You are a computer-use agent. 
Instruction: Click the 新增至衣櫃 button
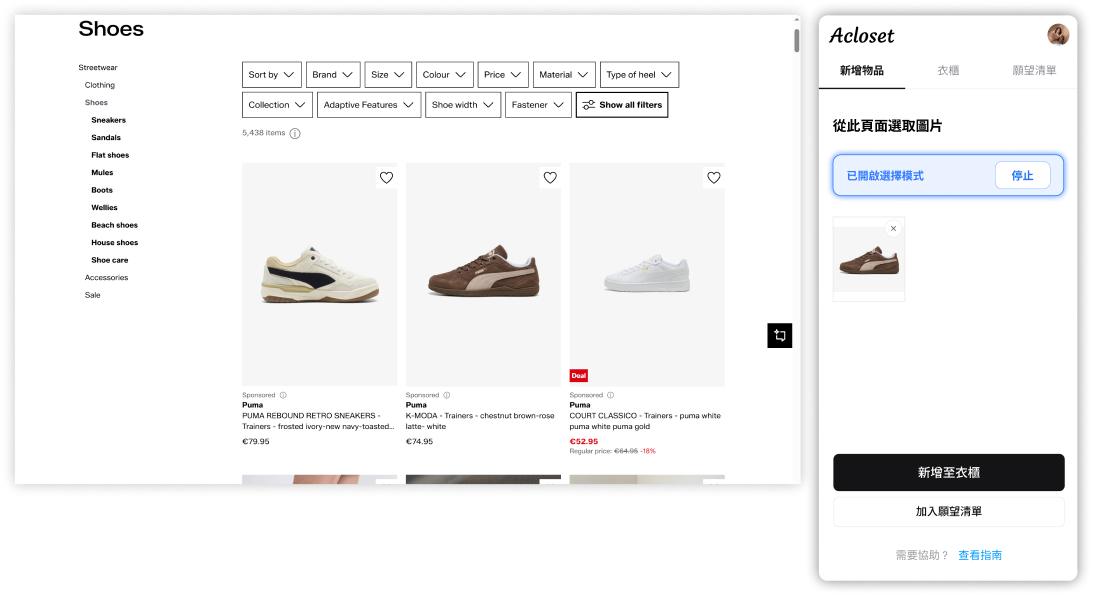pos(949,473)
